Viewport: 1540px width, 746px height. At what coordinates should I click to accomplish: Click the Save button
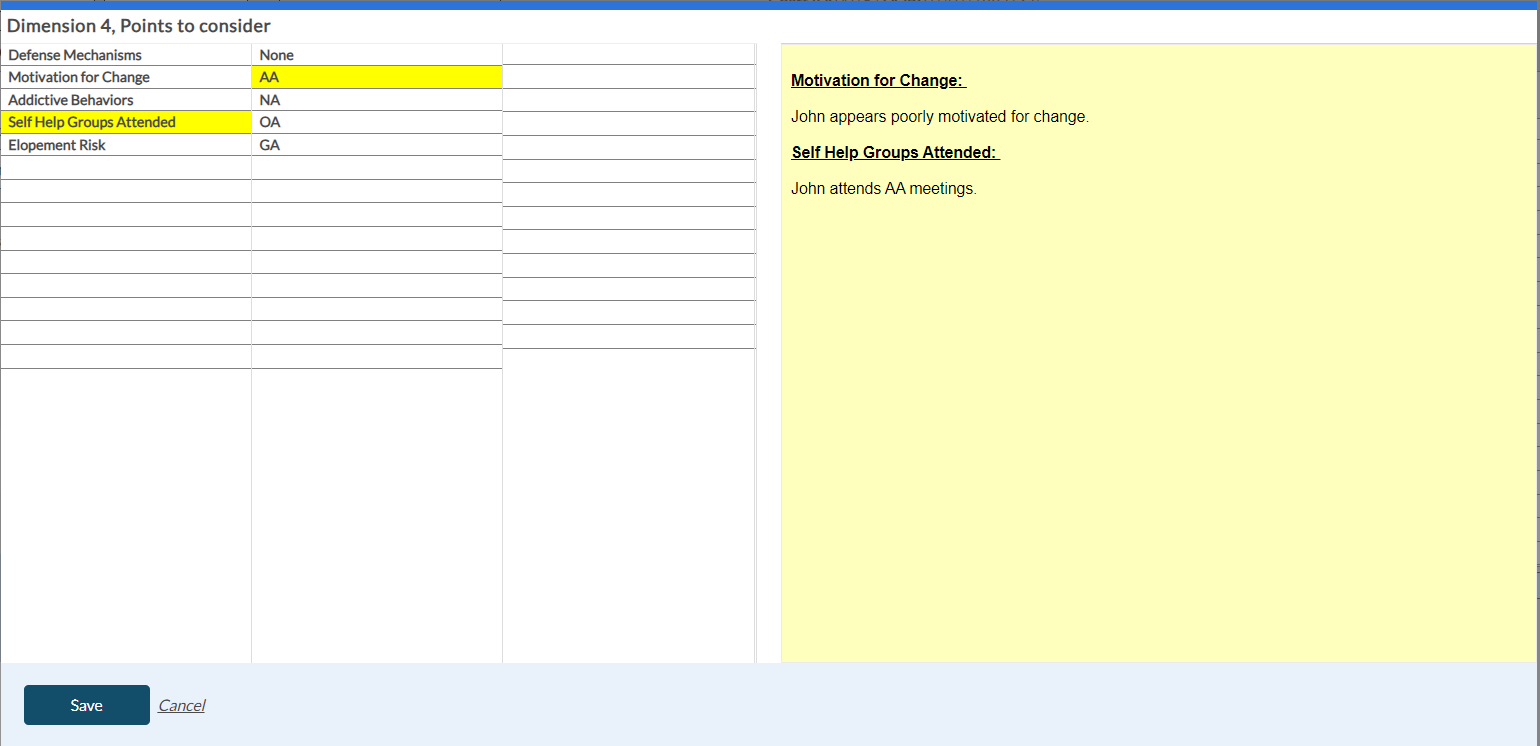tap(87, 705)
